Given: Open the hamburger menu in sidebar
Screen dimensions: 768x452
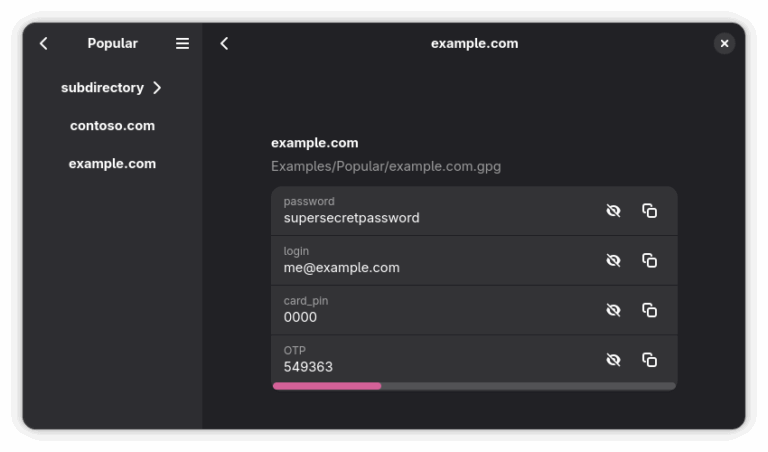Looking at the screenshot, I should [182, 44].
